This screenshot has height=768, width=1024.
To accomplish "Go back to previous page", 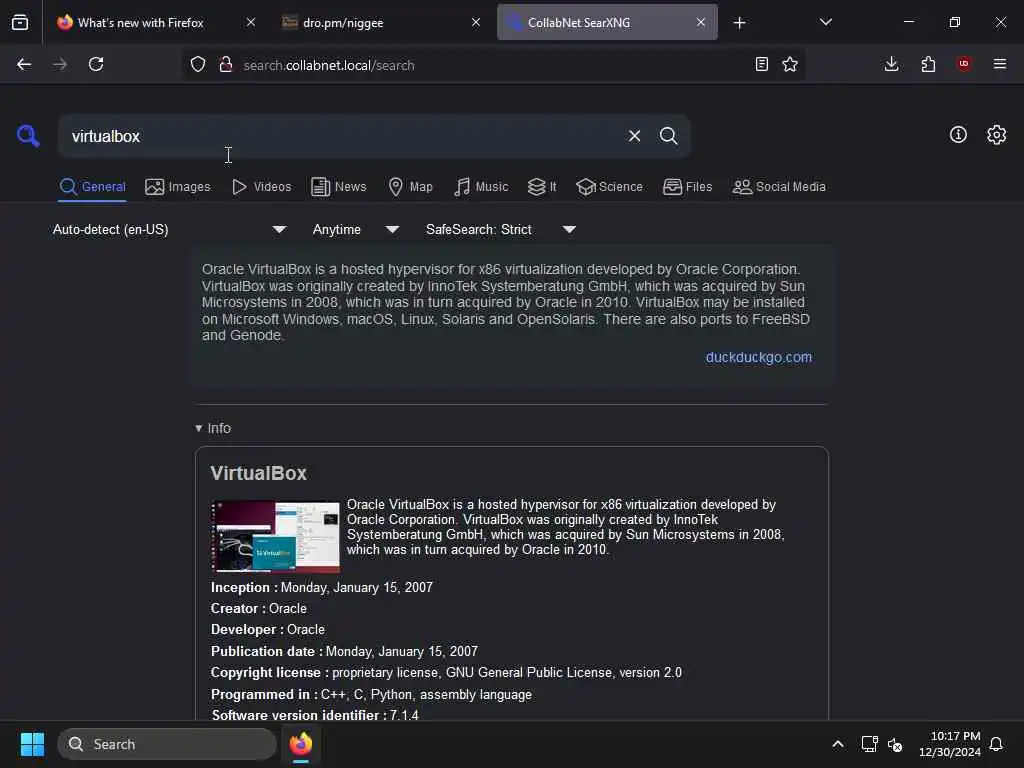I will 24,64.
